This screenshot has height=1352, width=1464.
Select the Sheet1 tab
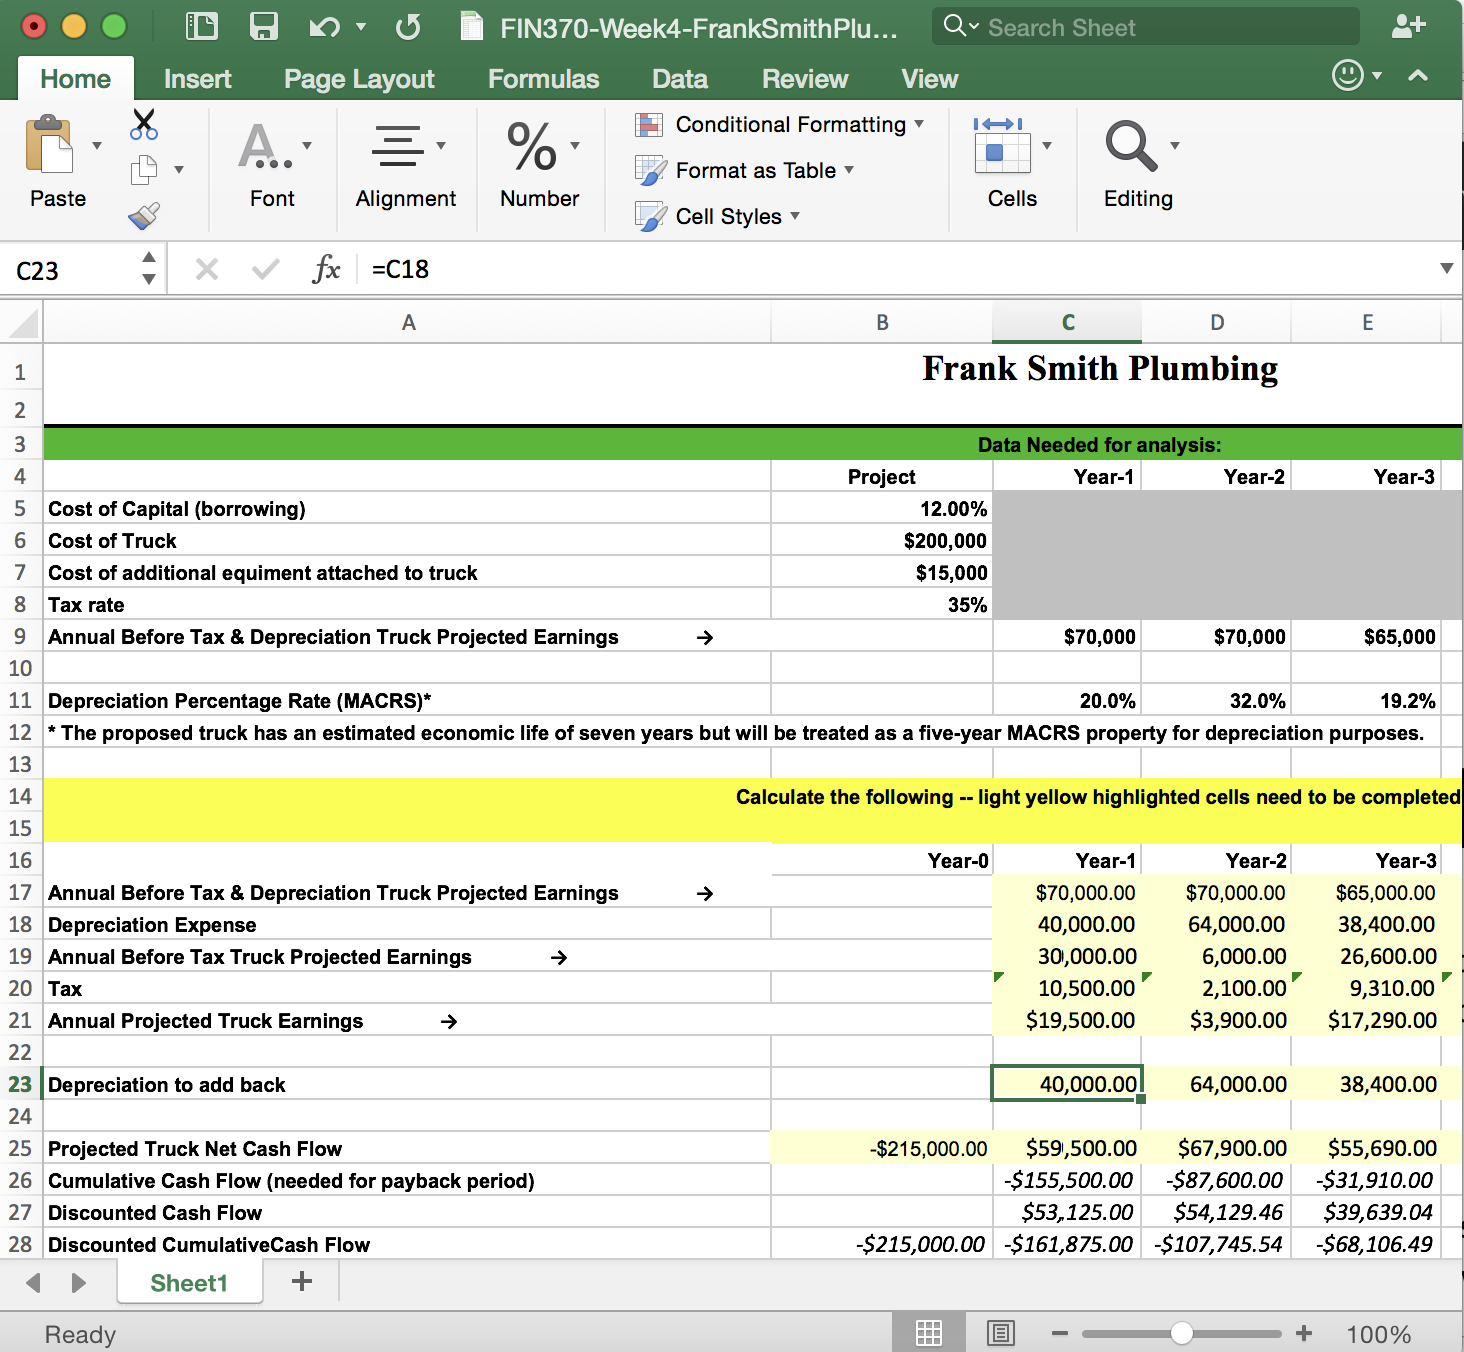(189, 1283)
